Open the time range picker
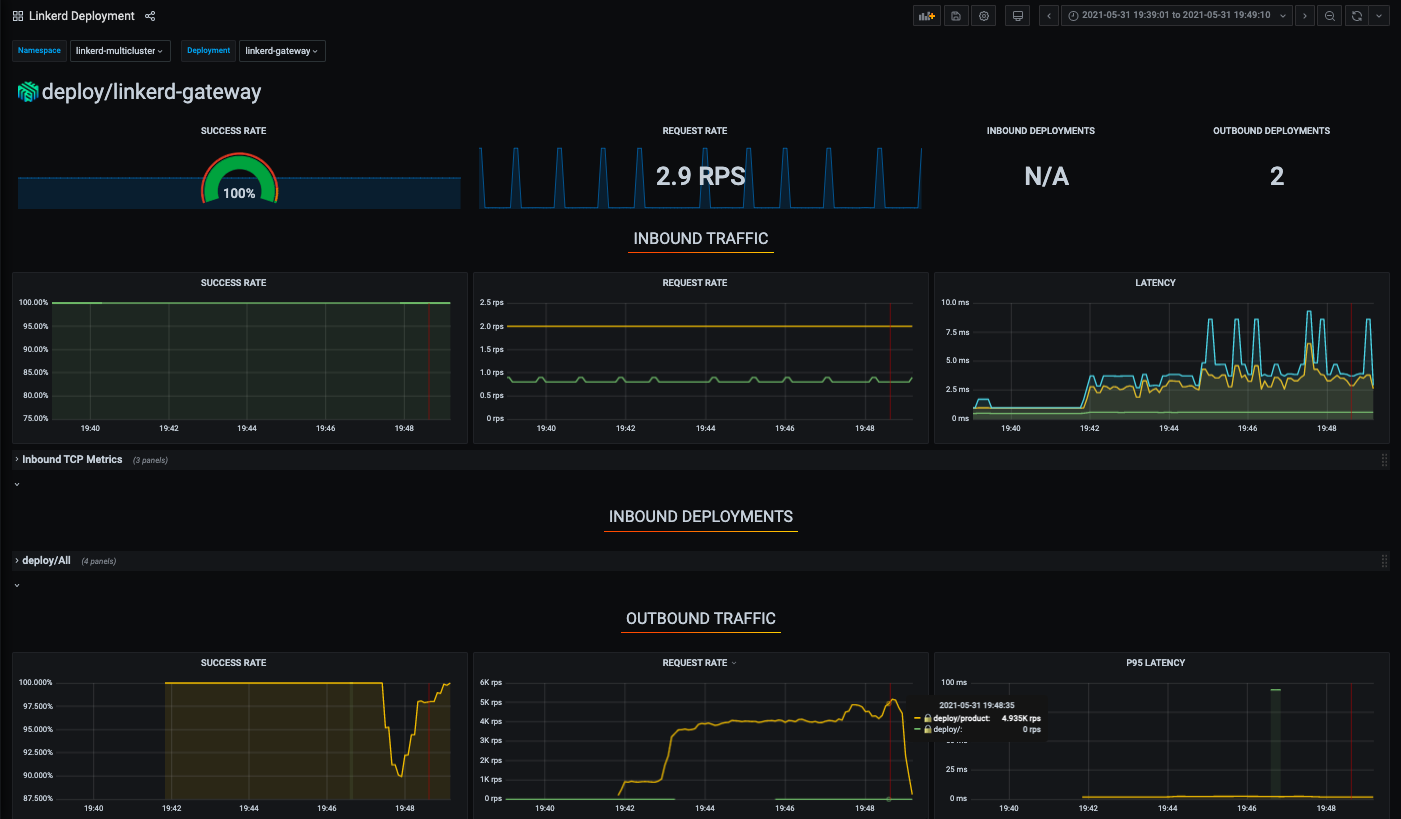 (x=1175, y=15)
